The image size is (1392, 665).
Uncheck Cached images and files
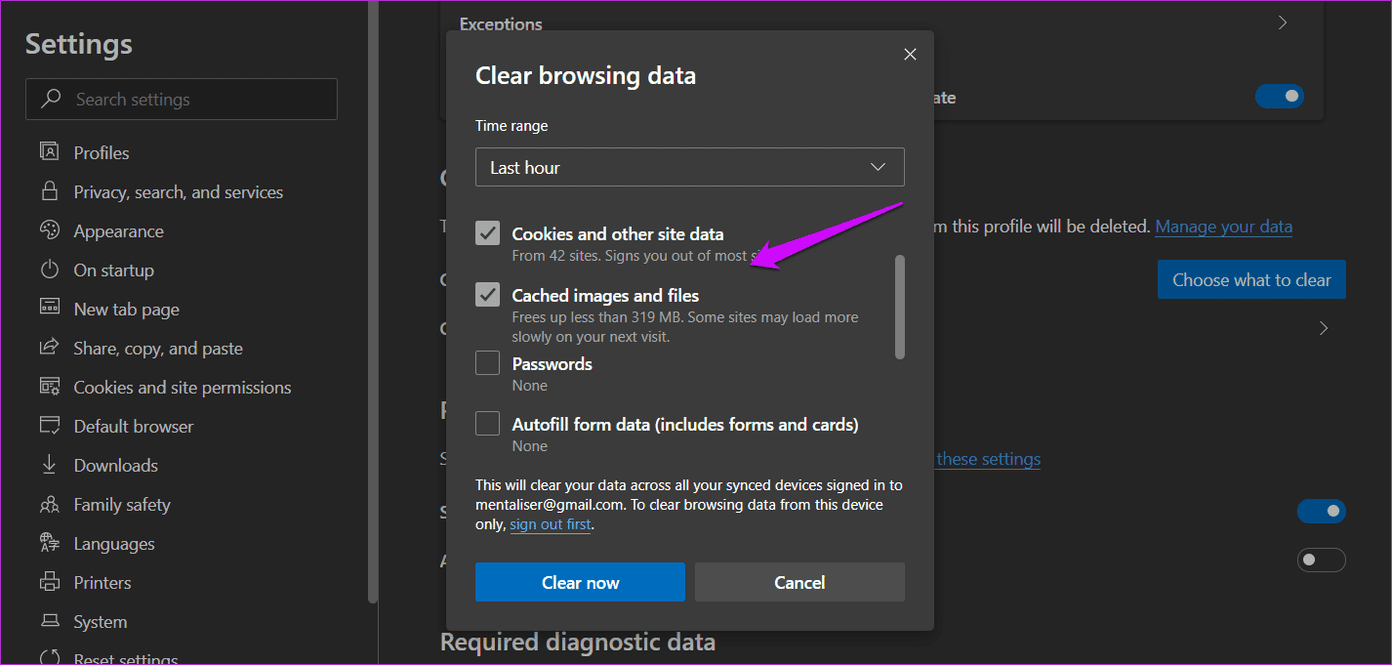(487, 295)
